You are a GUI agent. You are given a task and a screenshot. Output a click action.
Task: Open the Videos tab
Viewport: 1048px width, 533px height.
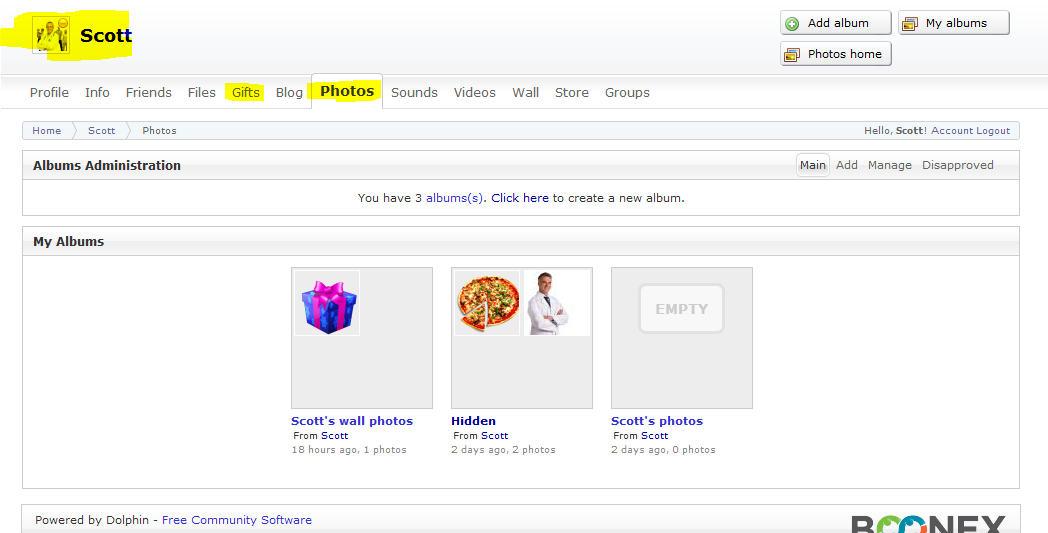(474, 93)
